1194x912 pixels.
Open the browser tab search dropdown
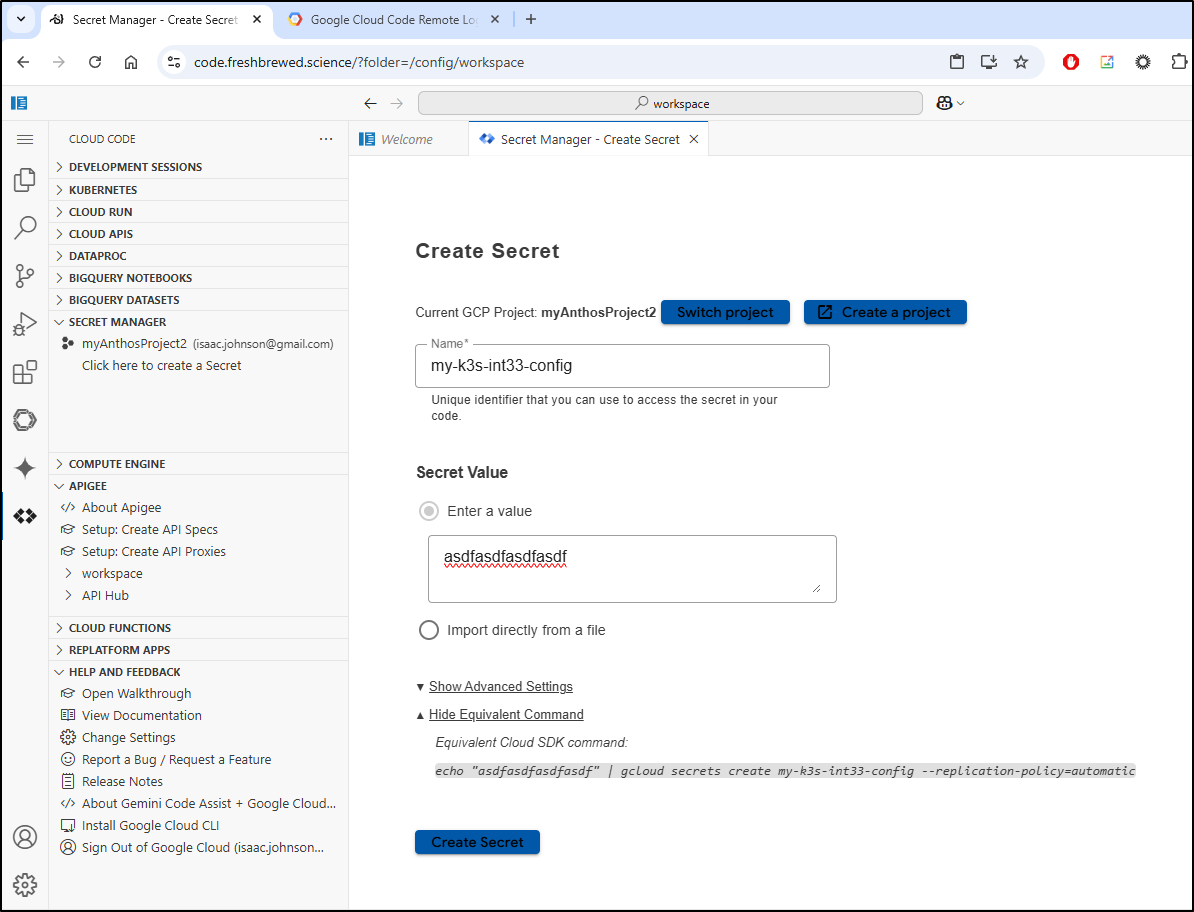pos(21,20)
